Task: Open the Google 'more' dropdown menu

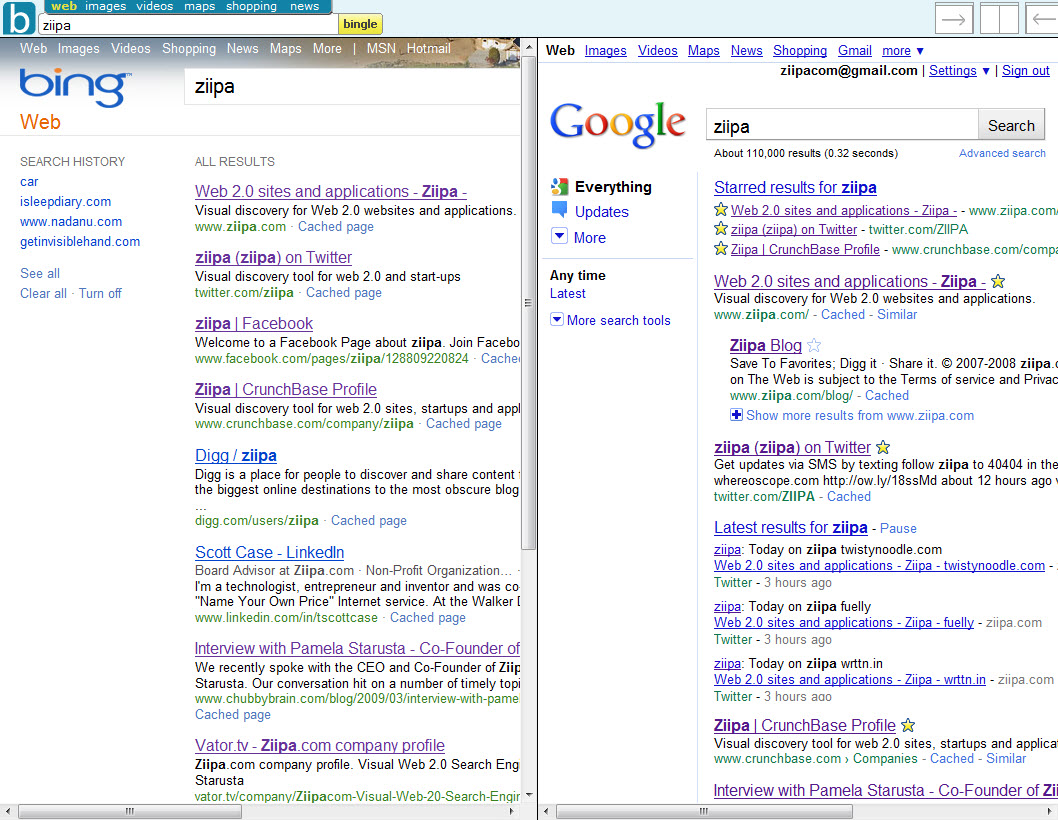Action: [x=903, y=51]
